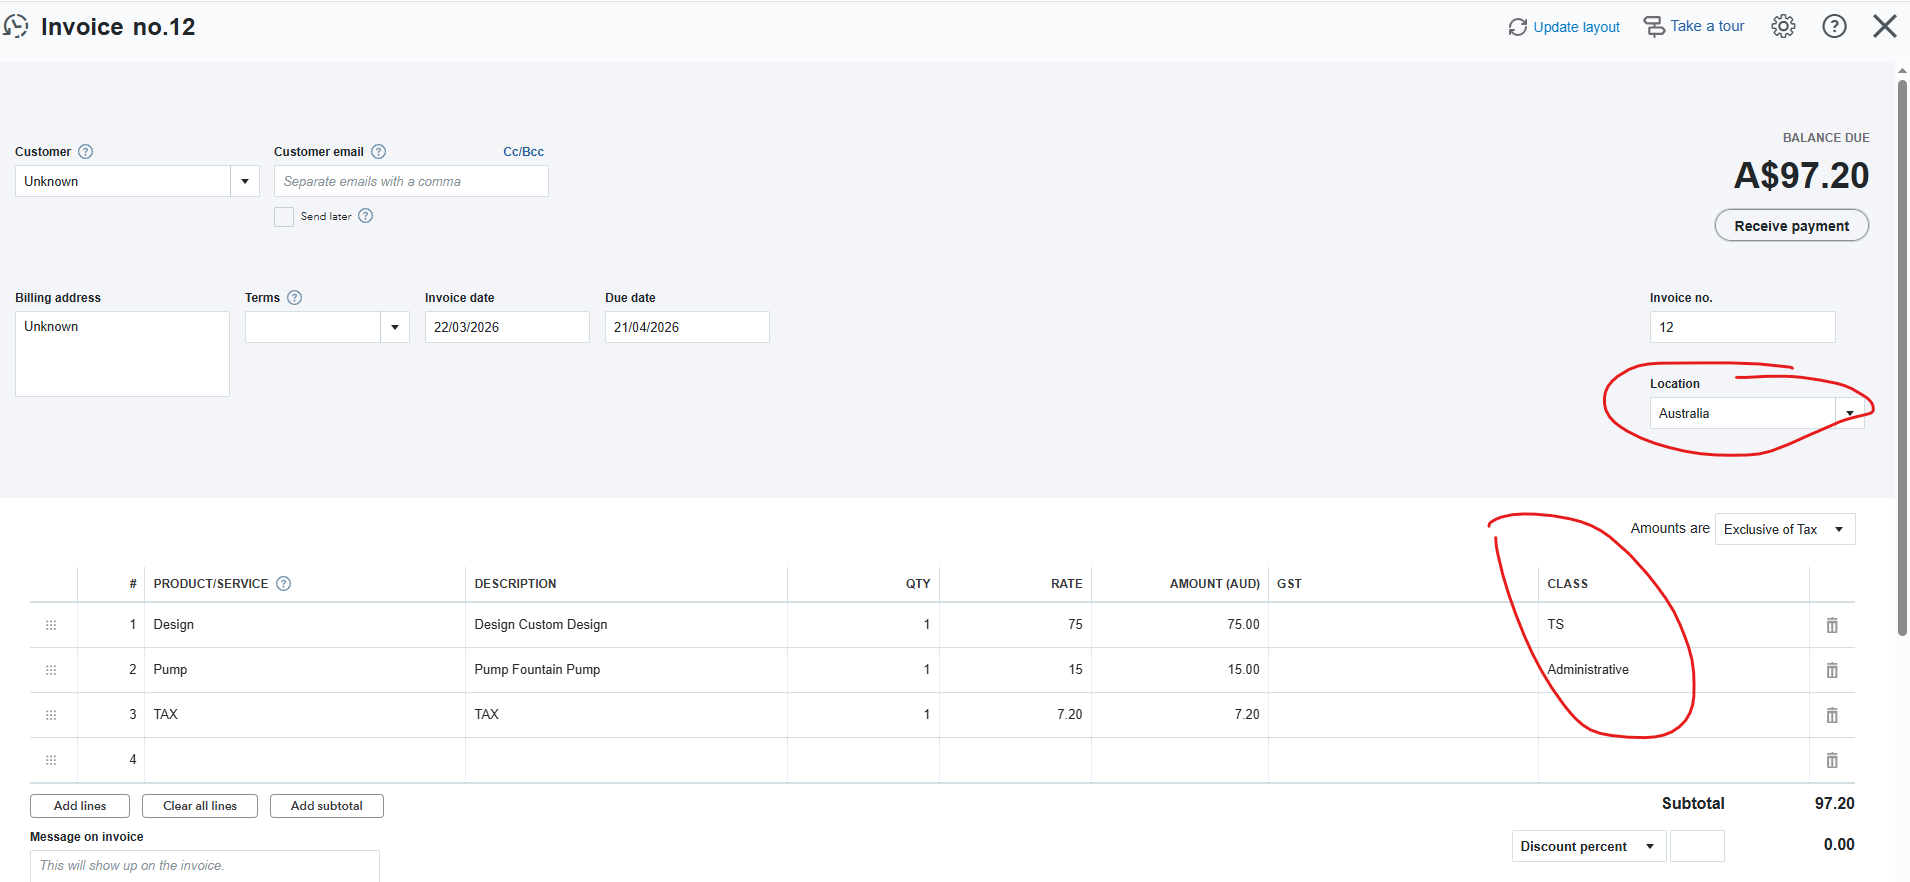Screen dimensions: 1910x882
Task: Click the Product/Service help icon
Action: (284, 584)
